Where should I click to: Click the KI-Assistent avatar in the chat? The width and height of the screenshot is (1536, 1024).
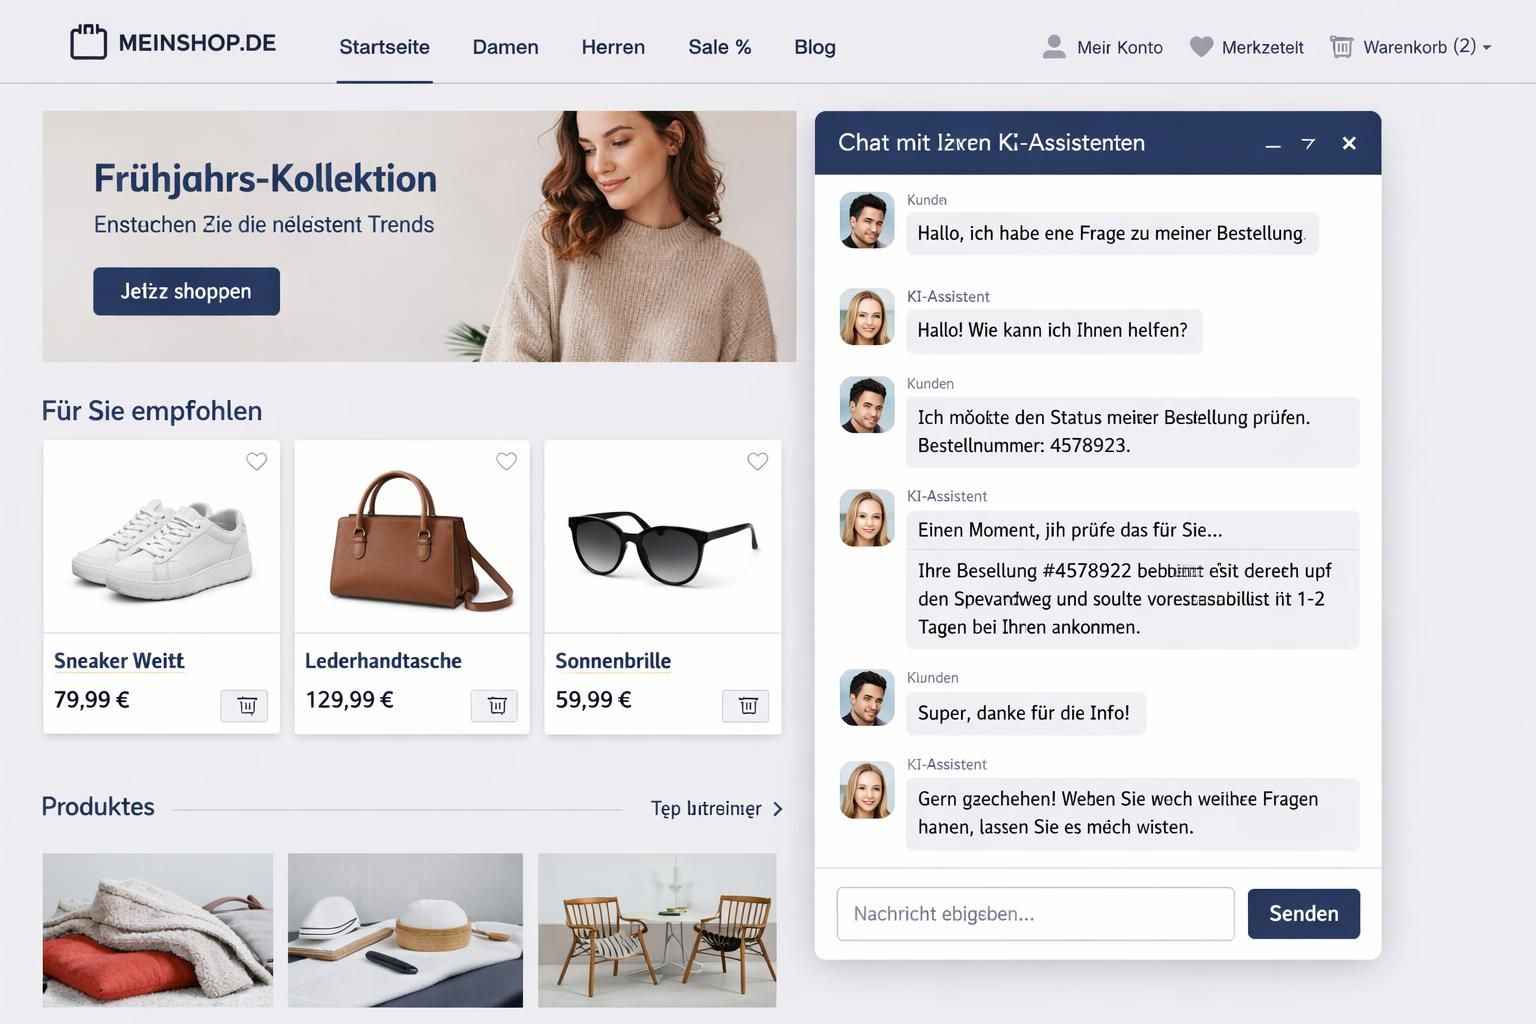click(866, 317)
